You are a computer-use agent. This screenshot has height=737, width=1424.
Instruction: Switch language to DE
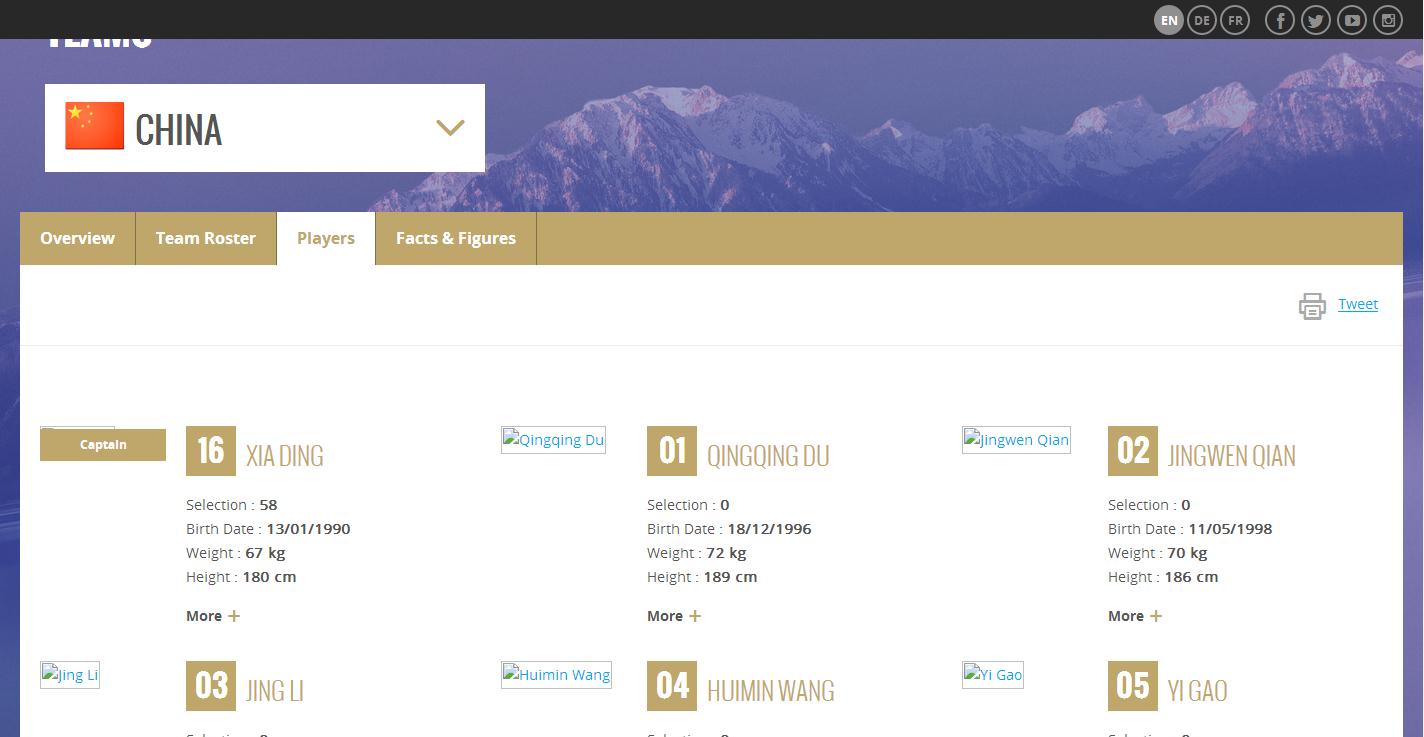coord(1202,20)
